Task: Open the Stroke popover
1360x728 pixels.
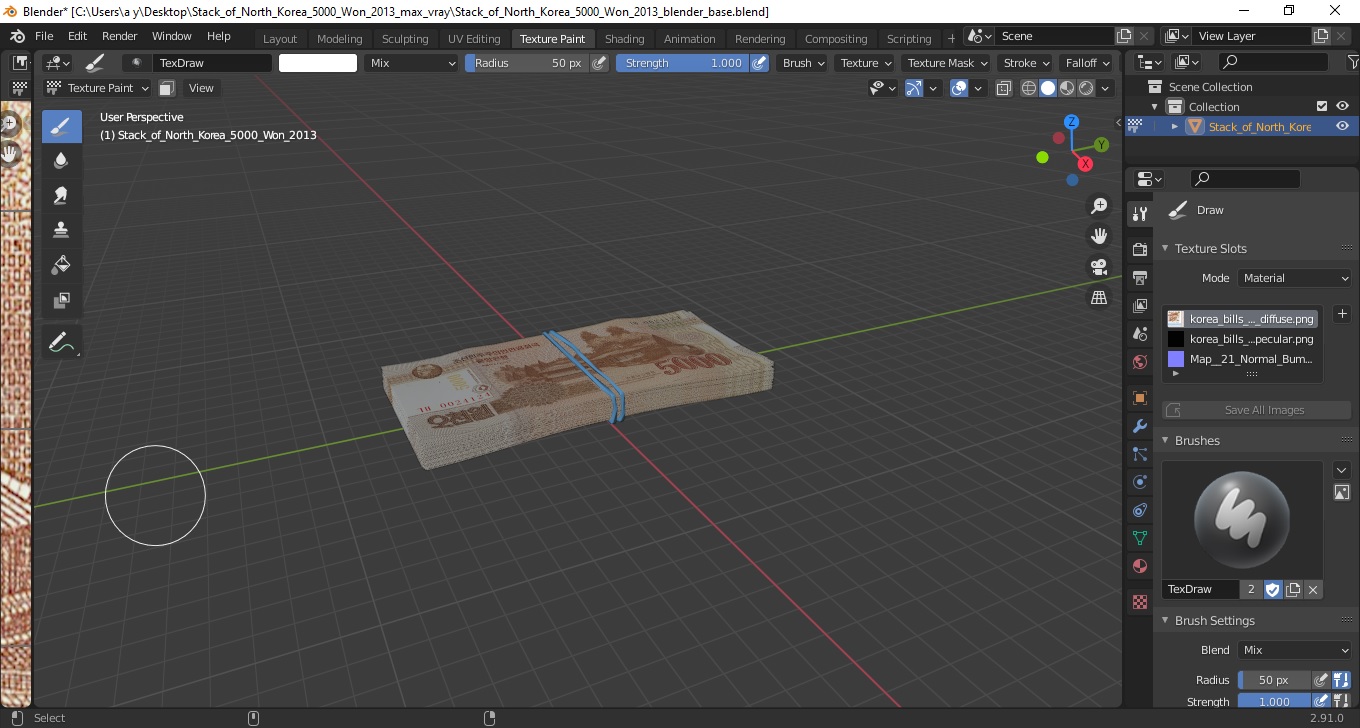Action: [x=1025, y=63]
